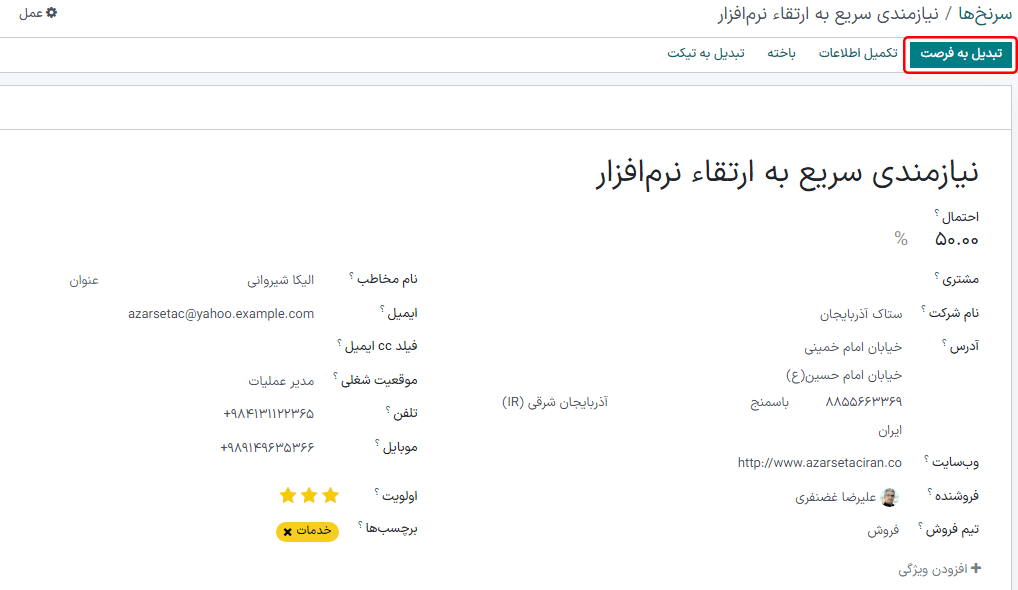1018x590 pixels.
Task: Navigate back via سرنخ‌ها breadcrumb
Action: click(x=986, y=16)
